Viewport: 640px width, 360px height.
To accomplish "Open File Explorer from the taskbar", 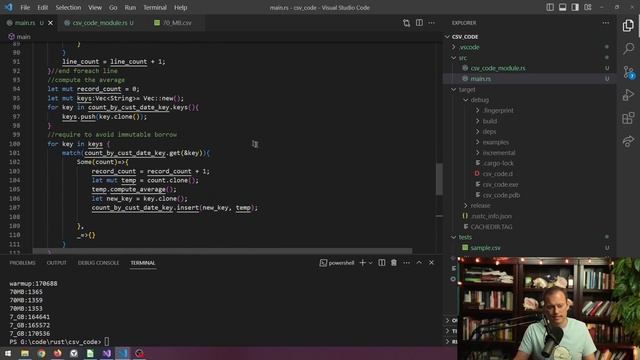I will tap(25, 353).
